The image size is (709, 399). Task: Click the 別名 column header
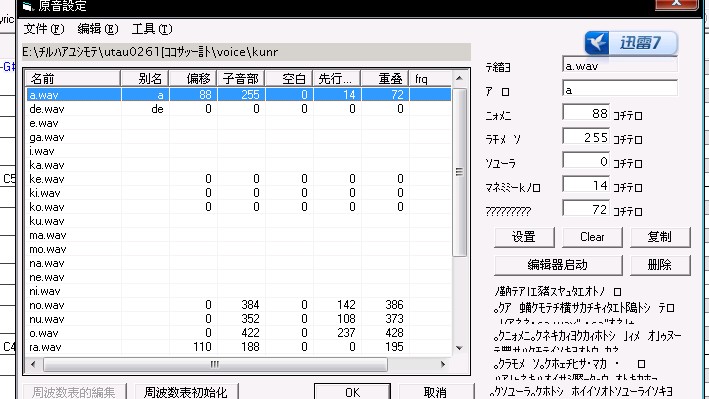pyautogui.click(x=145, y=78)
